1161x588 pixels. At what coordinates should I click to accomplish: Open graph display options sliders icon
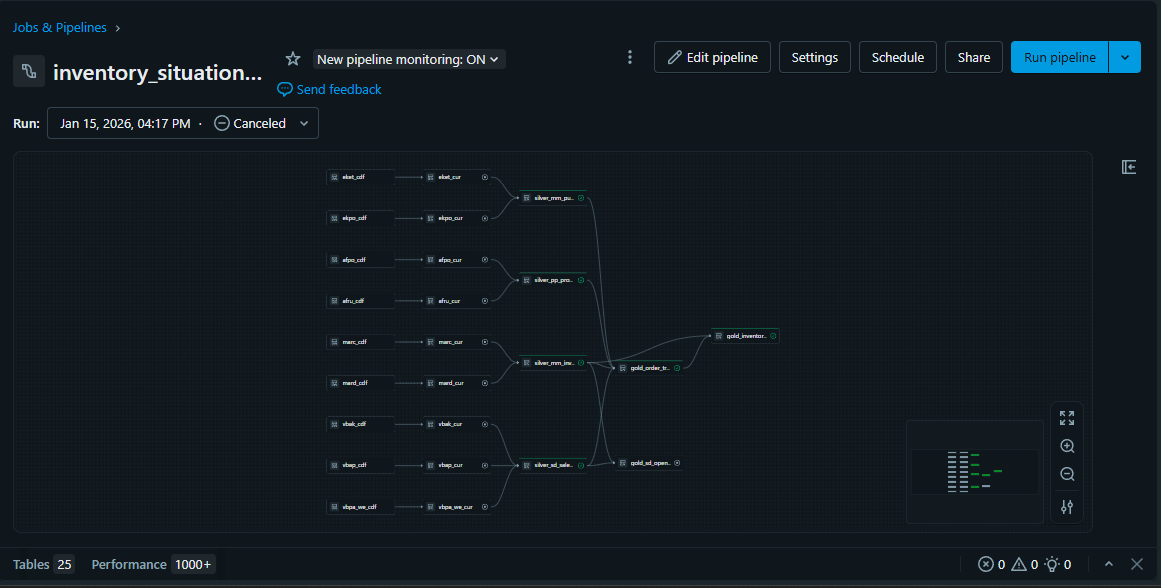(x=1067, y=507)
